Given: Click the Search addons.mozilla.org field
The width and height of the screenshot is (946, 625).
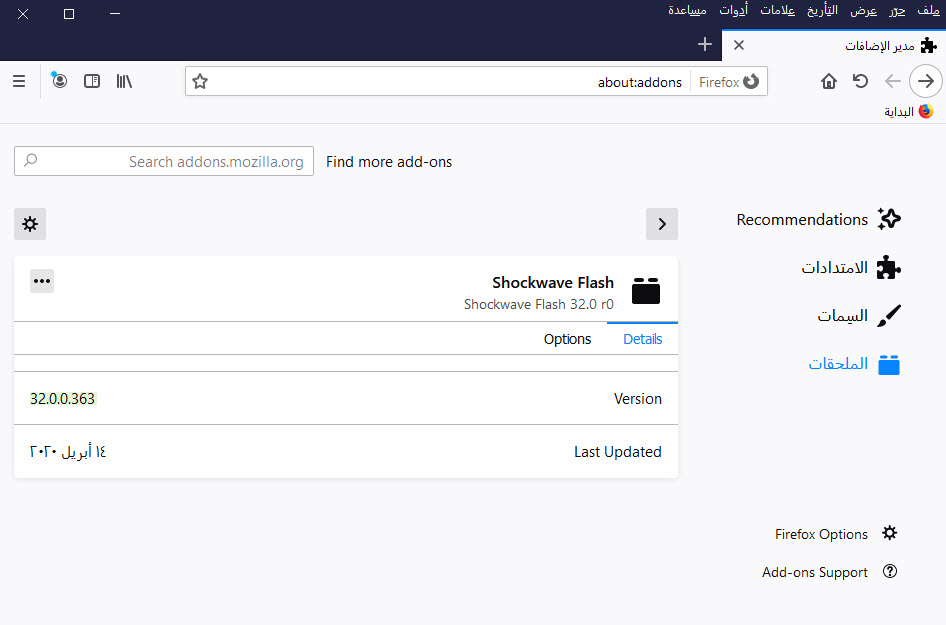Looking at the screenshot, I should (x=163, y=161).
